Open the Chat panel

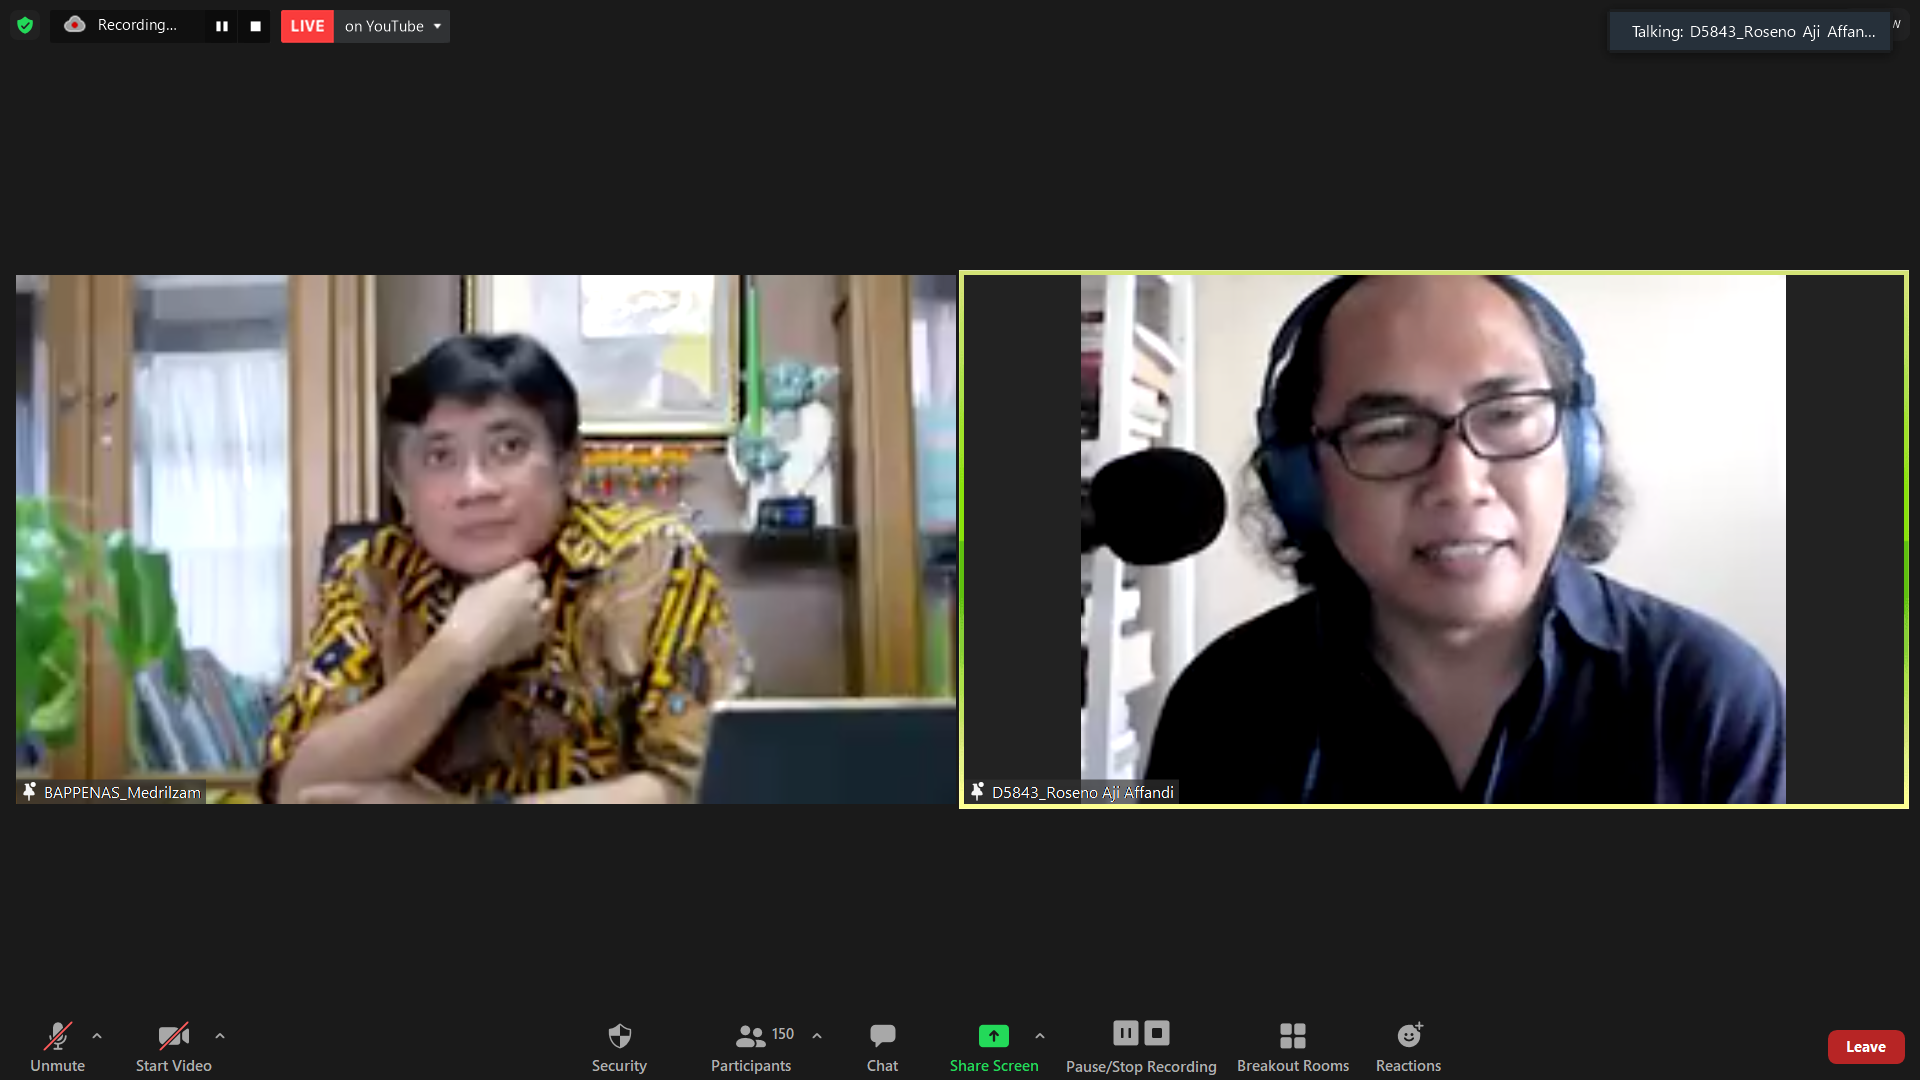click(882, 1046)
